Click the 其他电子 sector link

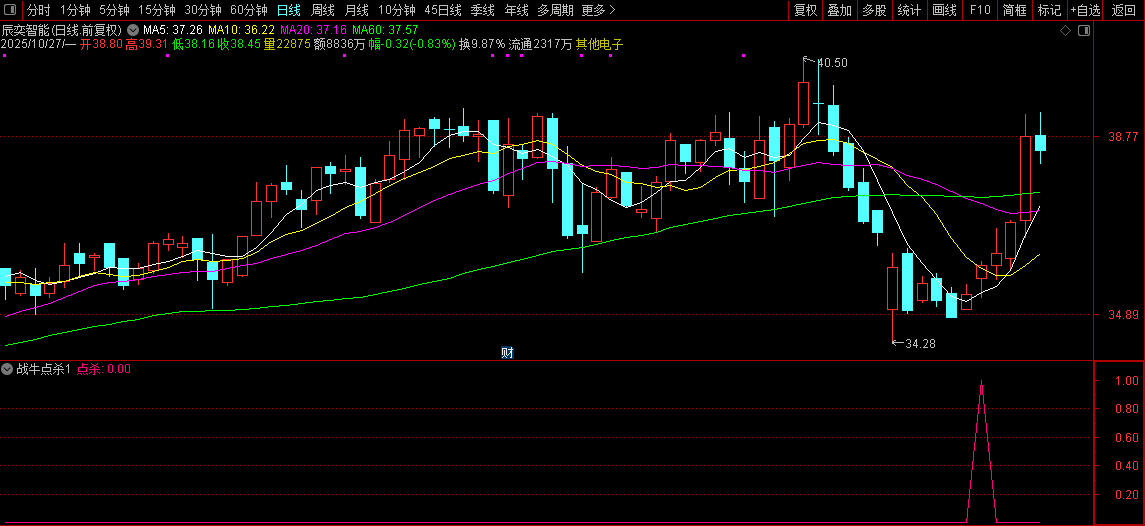600,45
